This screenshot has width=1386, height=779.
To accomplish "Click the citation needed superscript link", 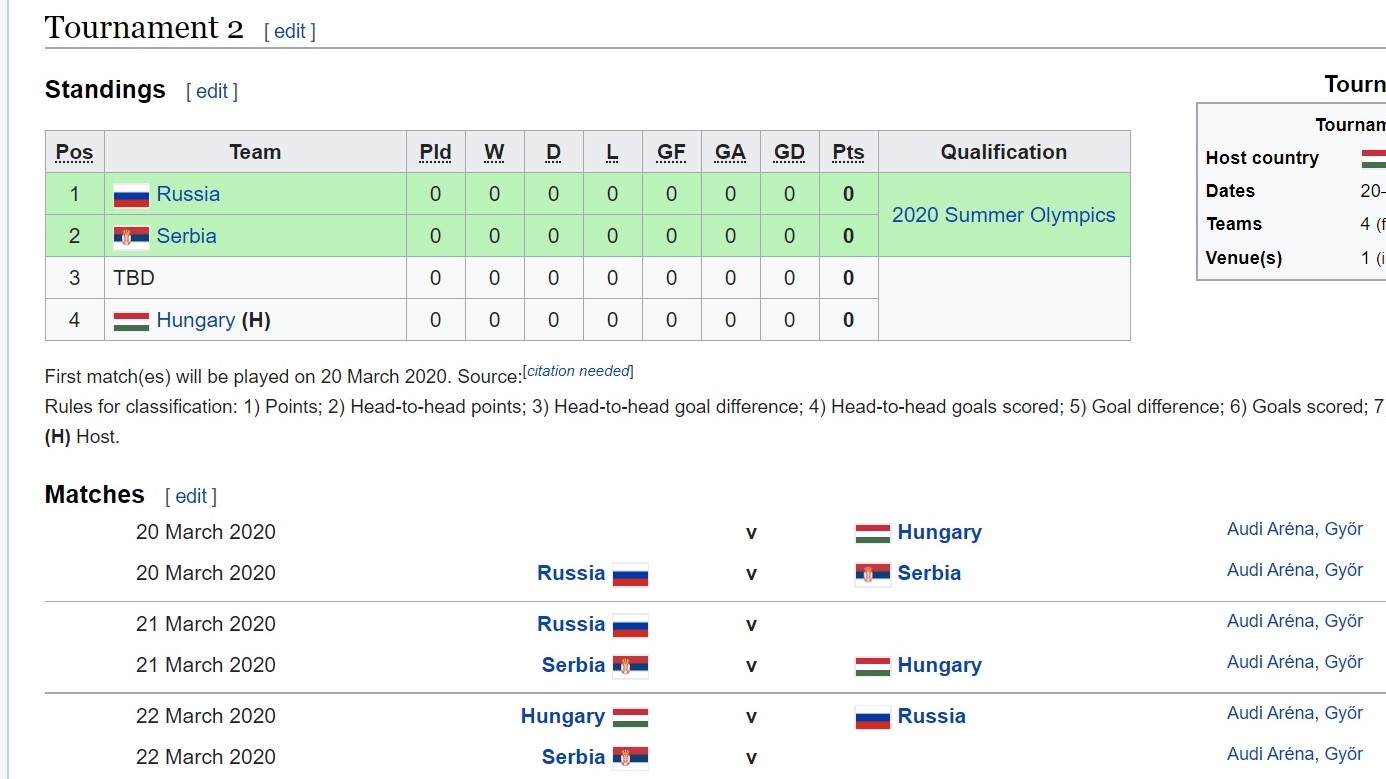I will [x=578, y=371].
